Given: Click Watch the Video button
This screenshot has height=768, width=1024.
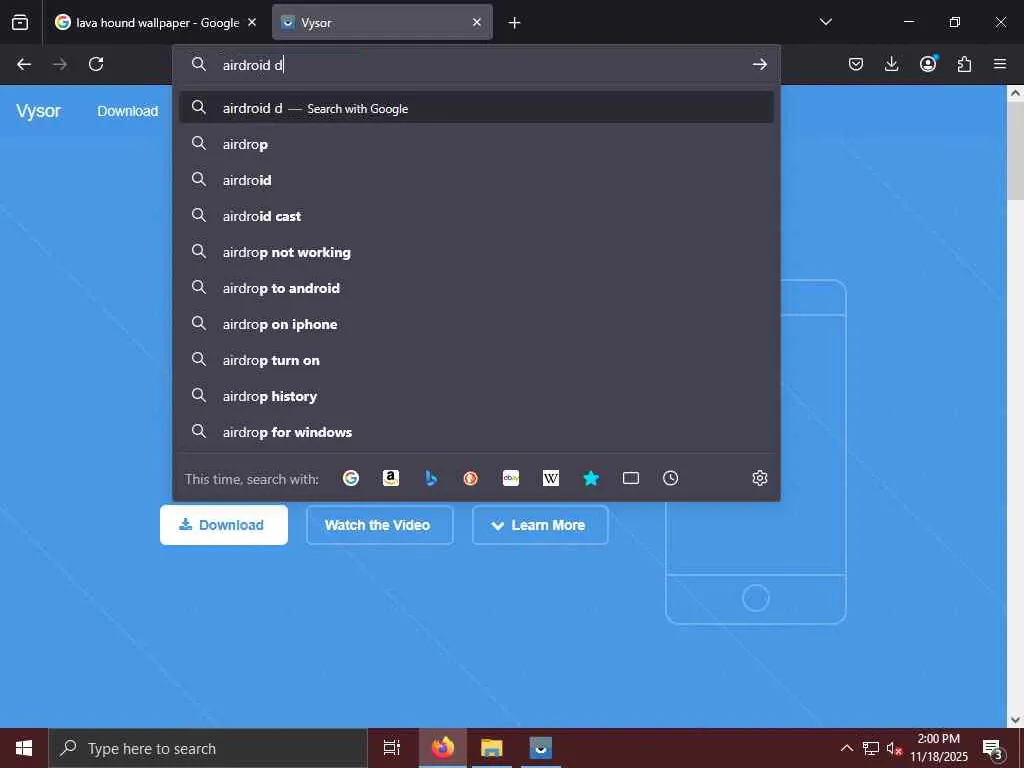Looking at the screenshot, I should coord(379,524).
